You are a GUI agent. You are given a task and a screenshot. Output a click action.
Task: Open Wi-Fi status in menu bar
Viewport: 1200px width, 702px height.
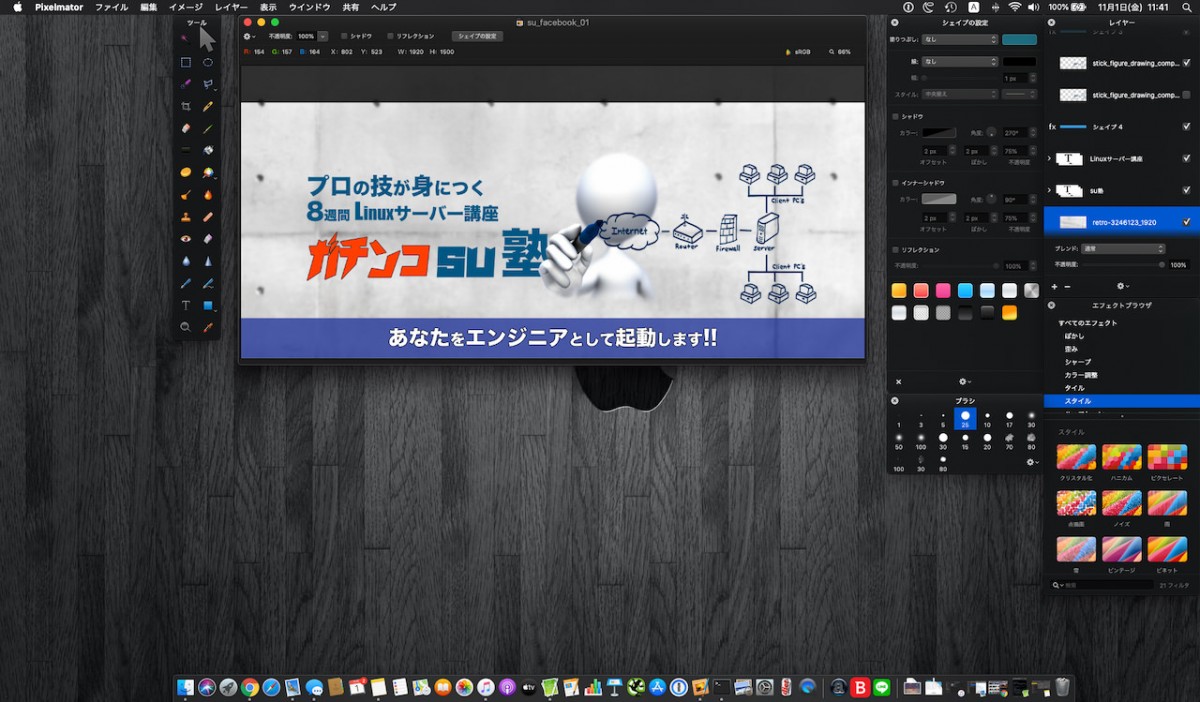pyautogui.click(x=1015, y=7)
